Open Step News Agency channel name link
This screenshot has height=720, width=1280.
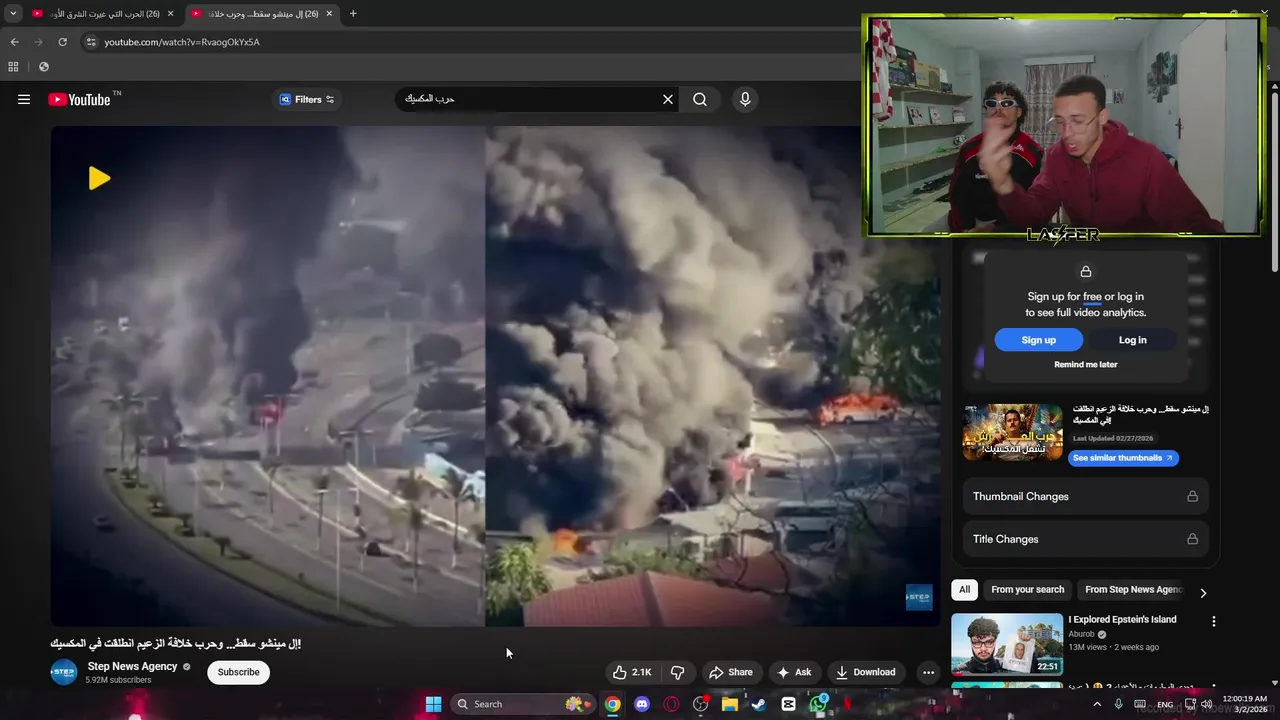(x=132, y=666)
